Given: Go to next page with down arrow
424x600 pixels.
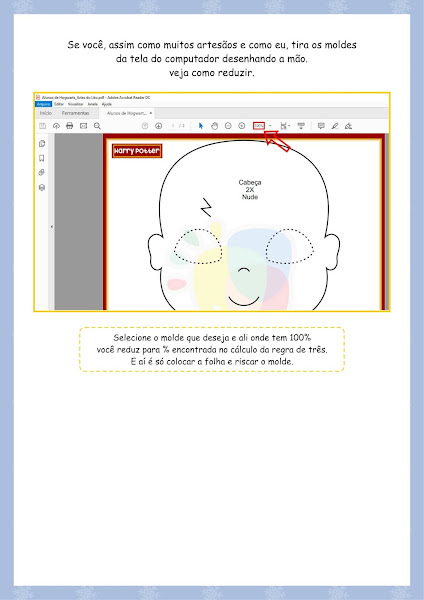Looking at the screenshot, I should [x=158, y=126].
